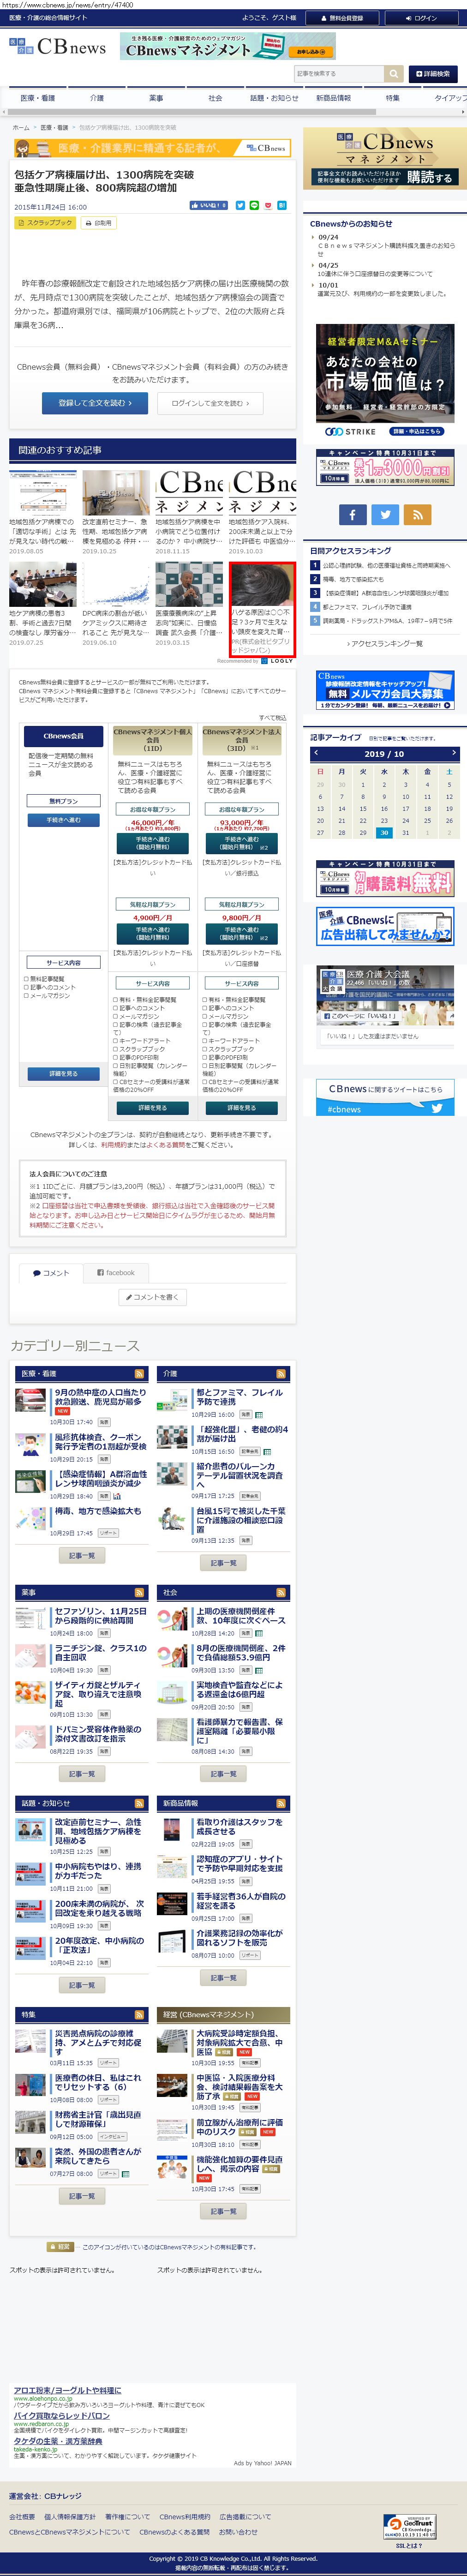Open the 詳細検索 advanced search
The width and height of the screenshot is (467, 2576).
point(432,73)
